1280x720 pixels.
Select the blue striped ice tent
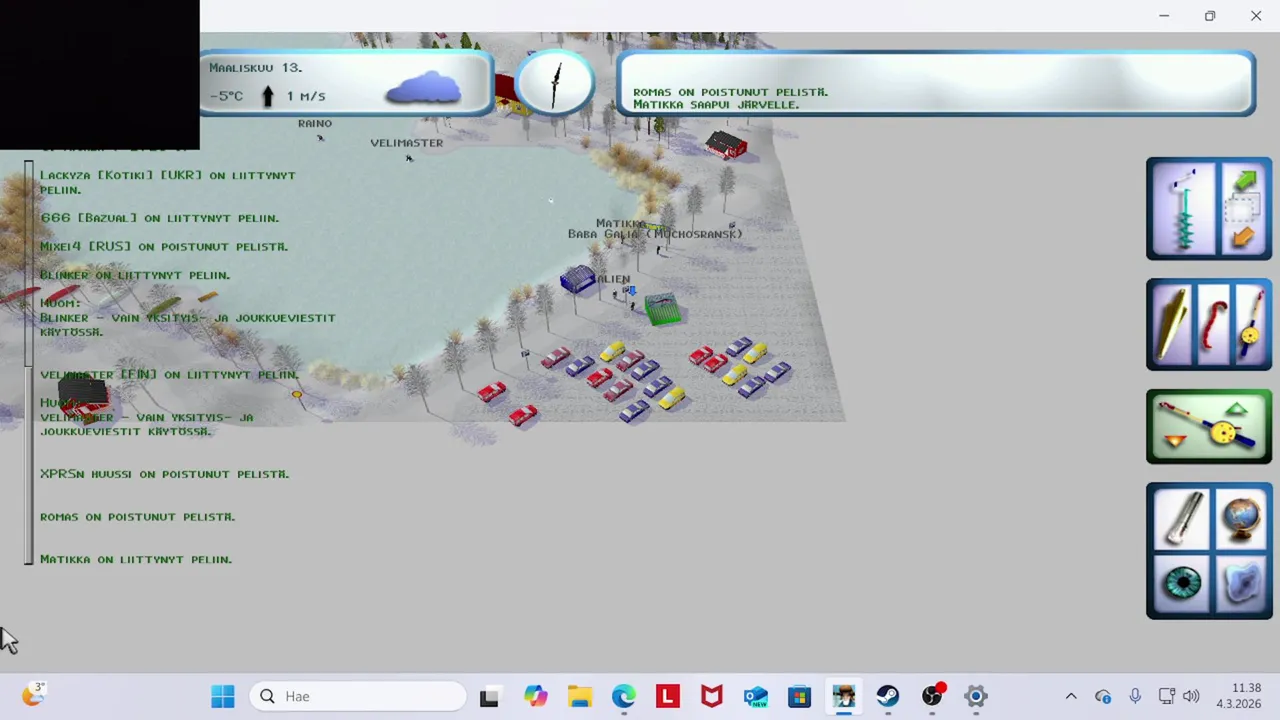point(577,279)
